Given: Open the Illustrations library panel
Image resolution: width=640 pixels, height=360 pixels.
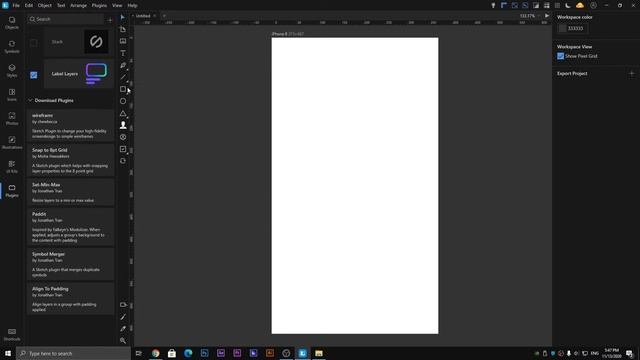Looking at the screenshot, I should pyautogui.click(x=12, y=143).
